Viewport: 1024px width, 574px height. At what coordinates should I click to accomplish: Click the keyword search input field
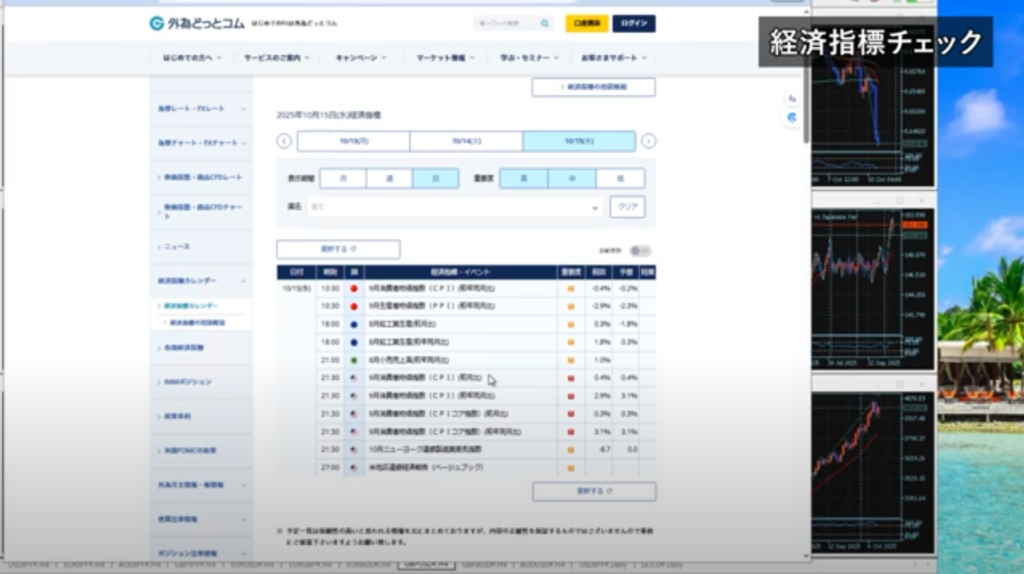[x=505, y=23]
